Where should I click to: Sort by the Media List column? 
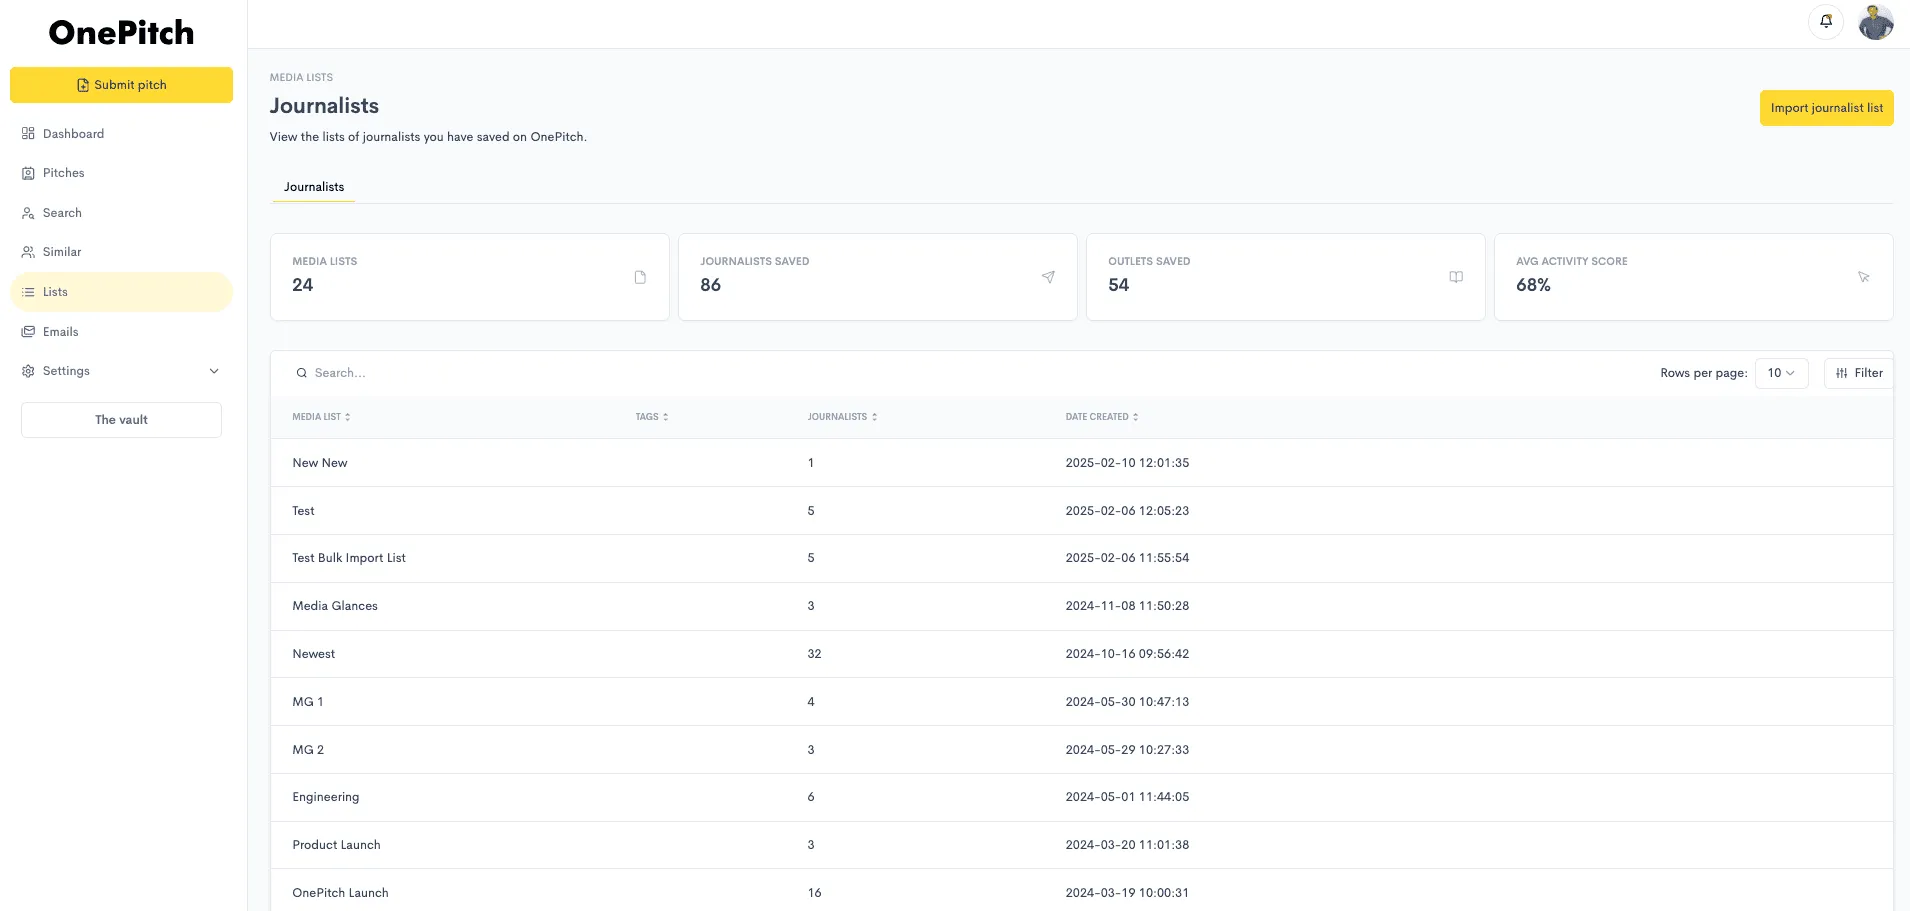pyautogui.click(x=321, y=417)
